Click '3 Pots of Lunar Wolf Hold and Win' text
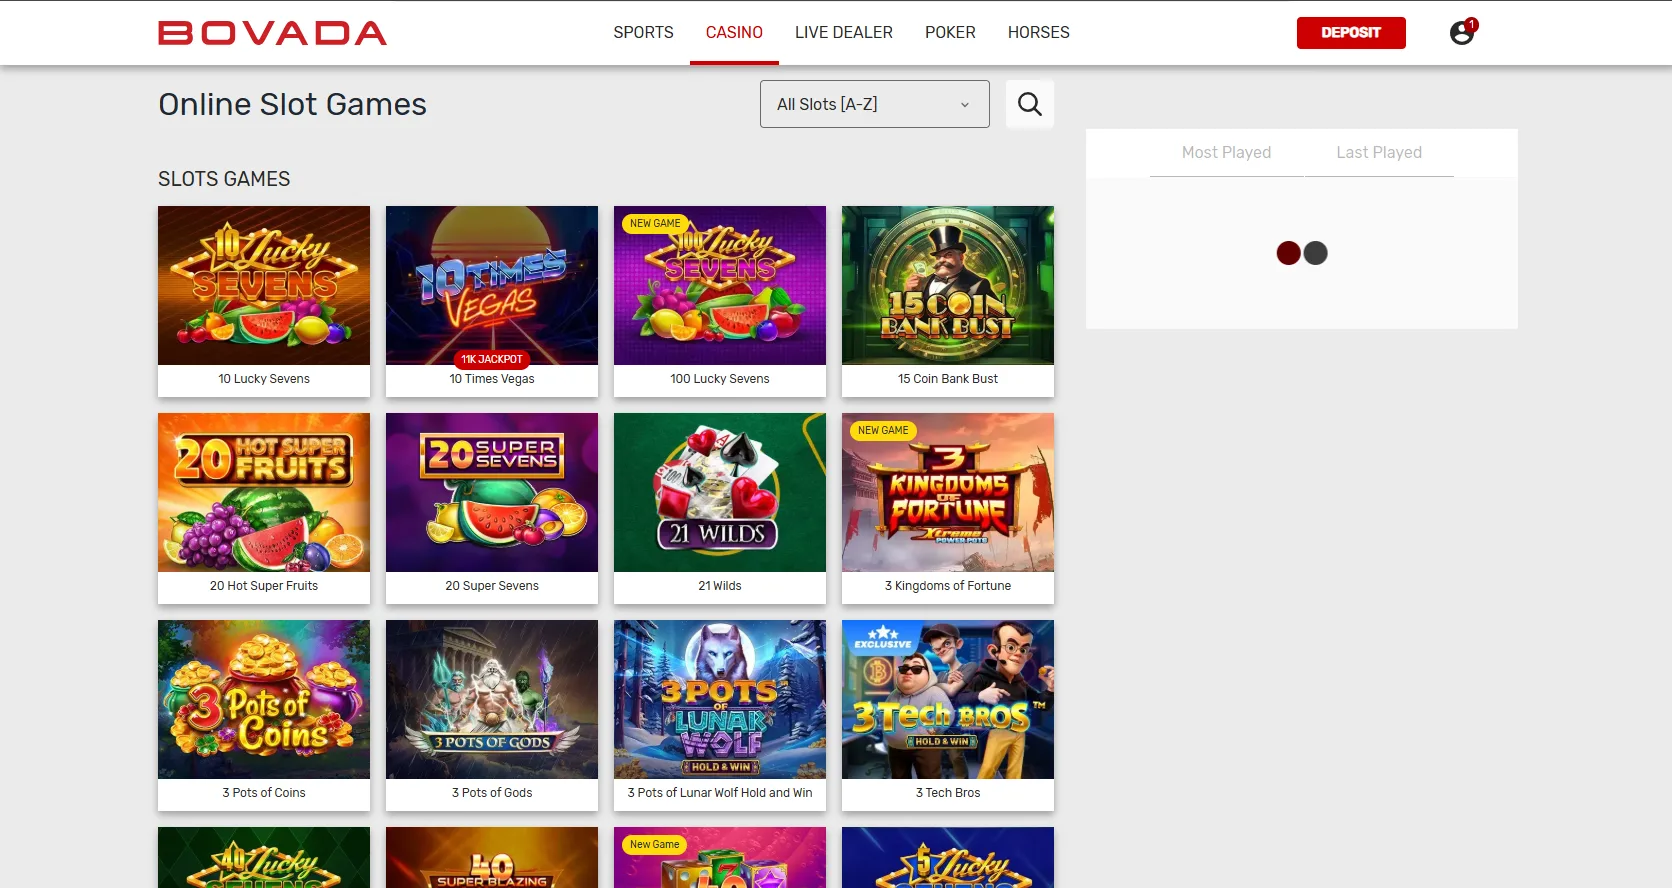This screenshot has width=1672, height=888. click(x=720, y=793)
